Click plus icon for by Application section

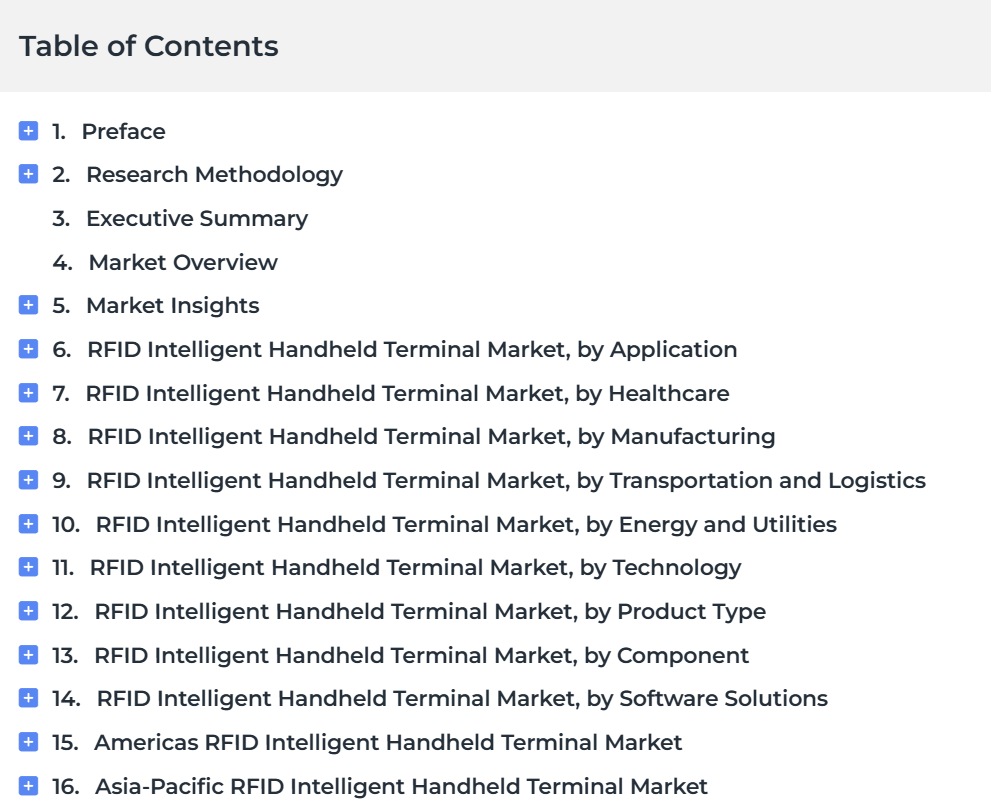click(28, 349)
